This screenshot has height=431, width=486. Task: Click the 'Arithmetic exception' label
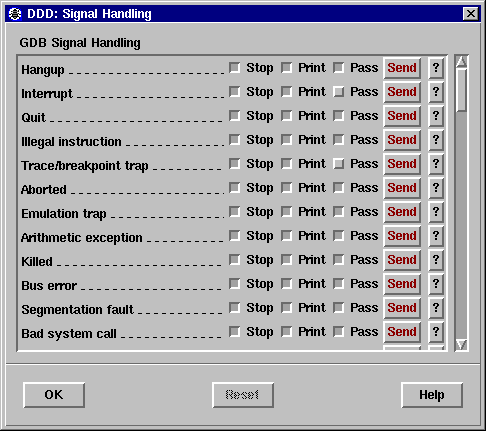coord(82,238)
